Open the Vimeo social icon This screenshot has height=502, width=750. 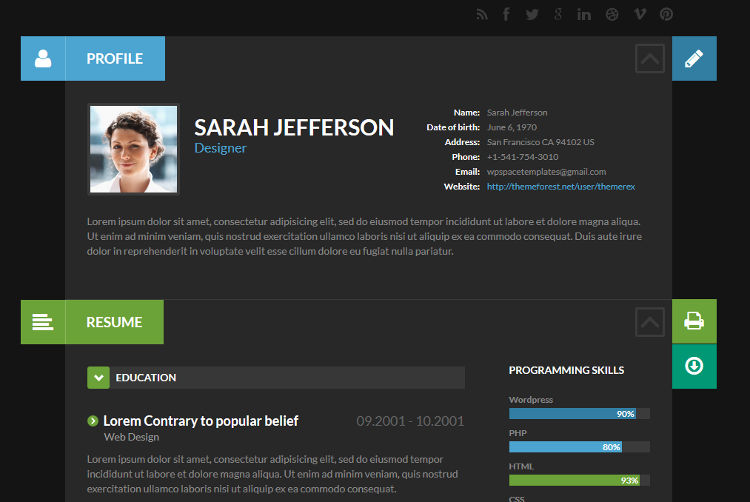pyautogui.click(x=640, y=14)
